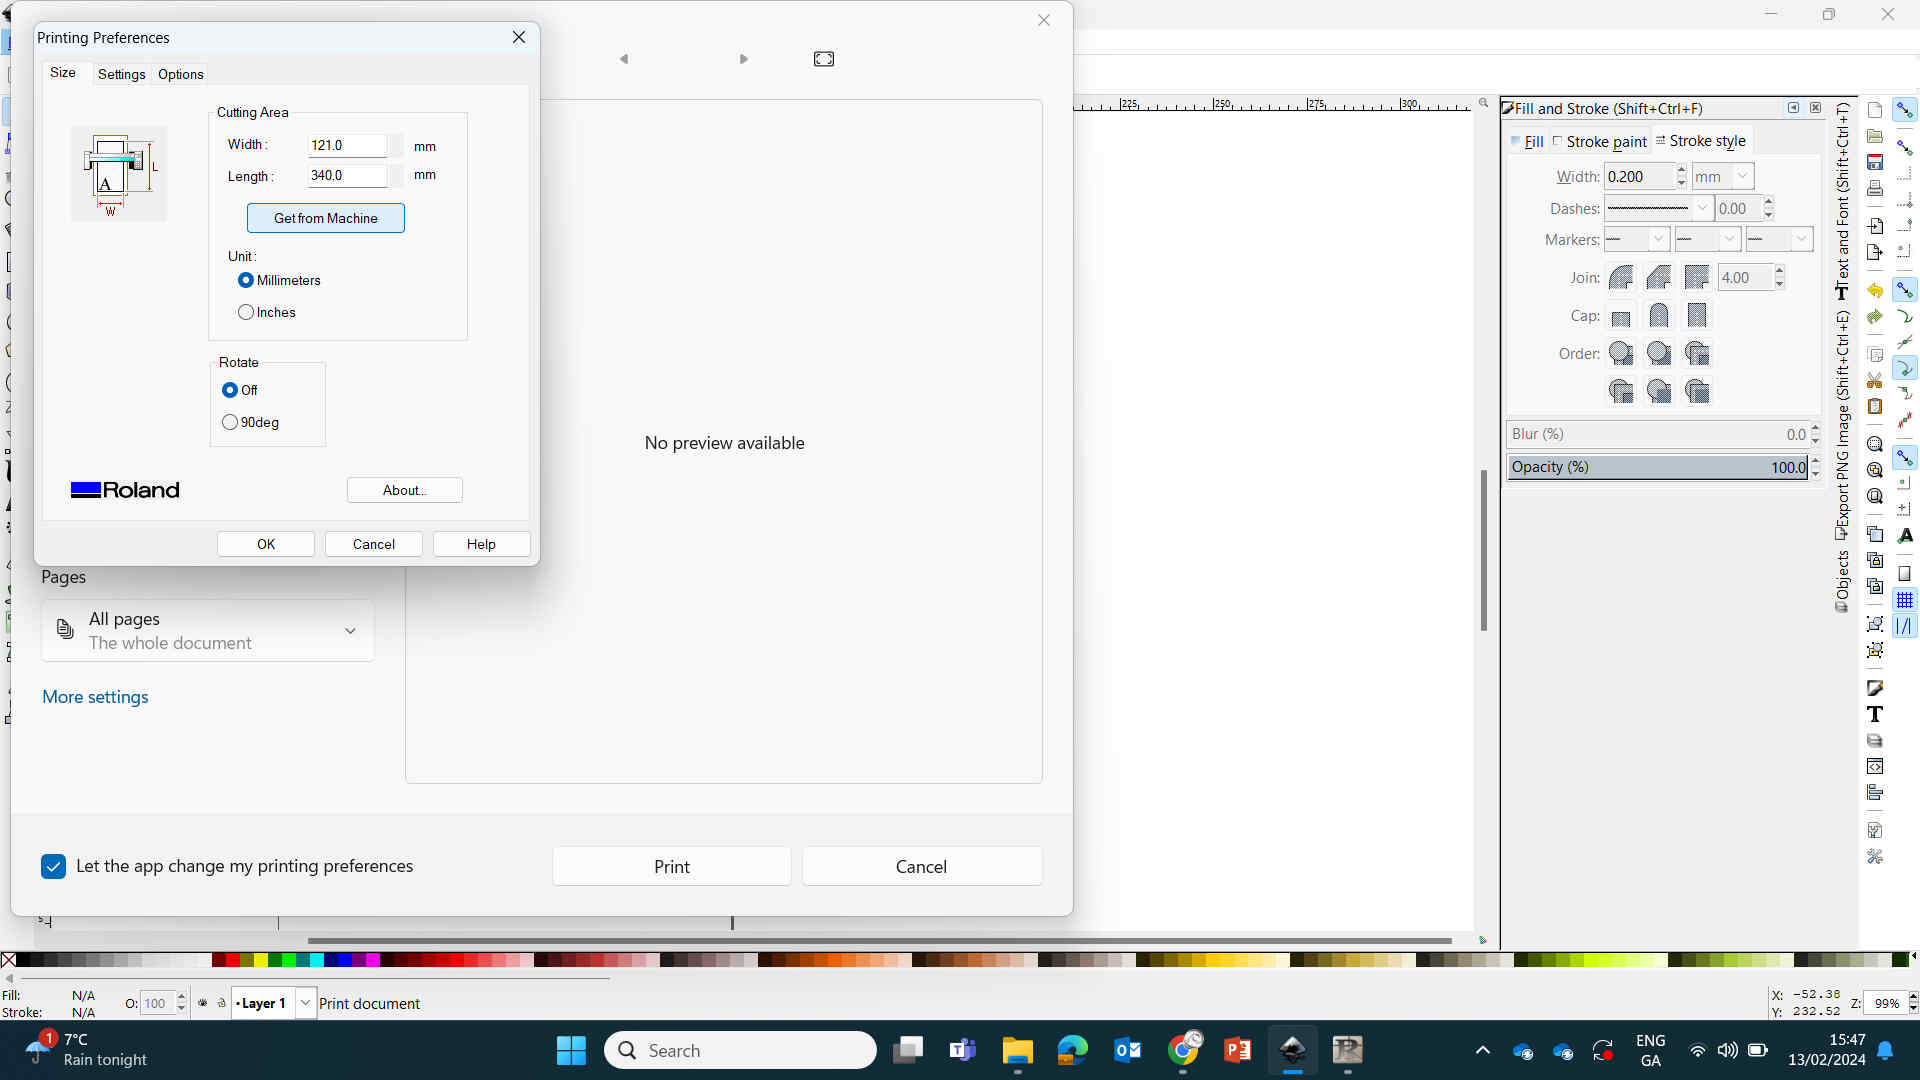Show hidden system tray icons chevron
Screen dimensions: 1920x1080
pyautogui.click(x=1483, y=1050)
